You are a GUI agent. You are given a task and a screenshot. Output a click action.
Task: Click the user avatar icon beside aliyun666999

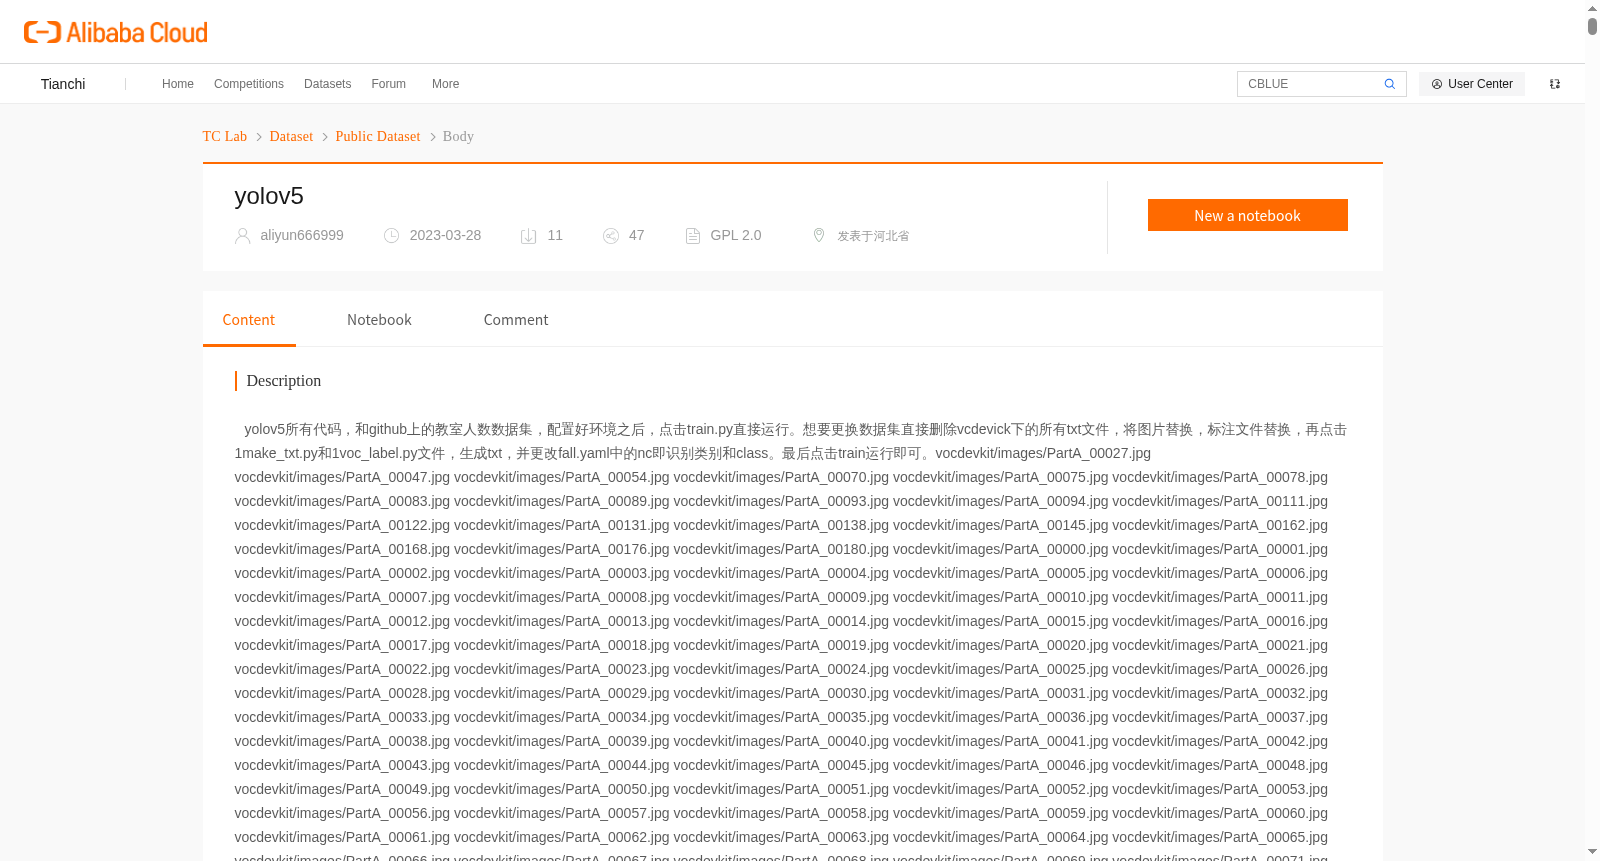pos(242,236)
